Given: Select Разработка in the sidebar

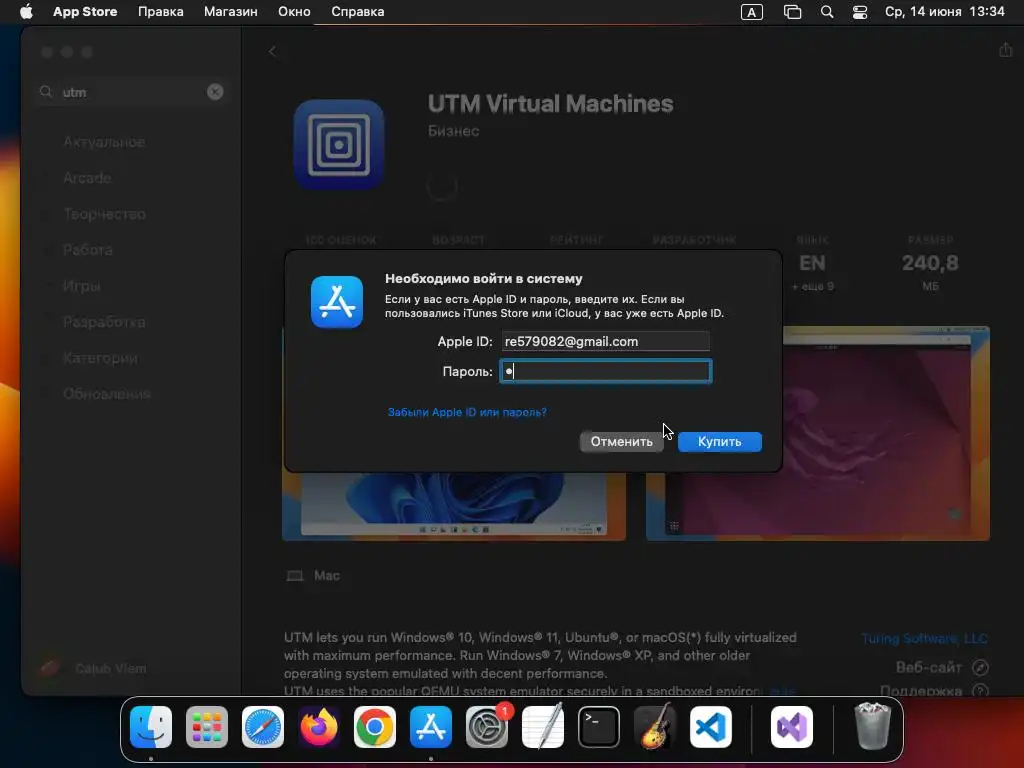Looking at the screenshot, I should point(104,322).
